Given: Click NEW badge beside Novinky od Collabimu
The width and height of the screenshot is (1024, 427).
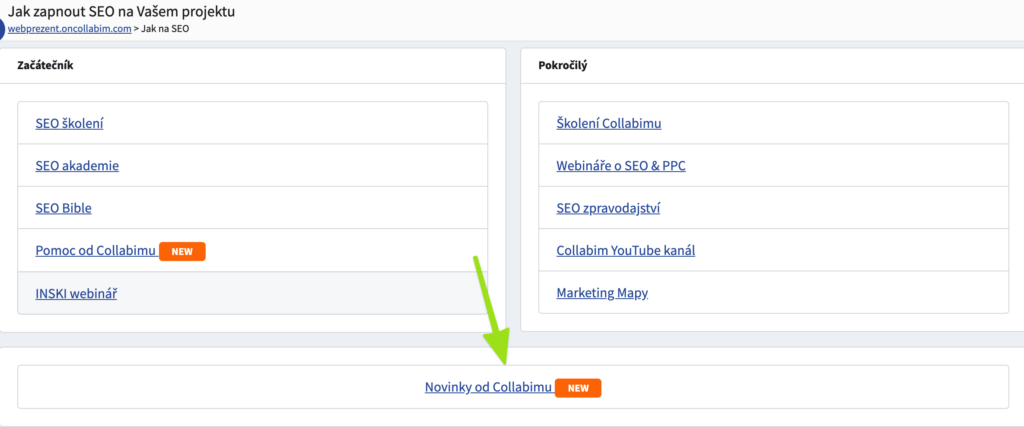Looking at the screenshot, I should point(578,388).
